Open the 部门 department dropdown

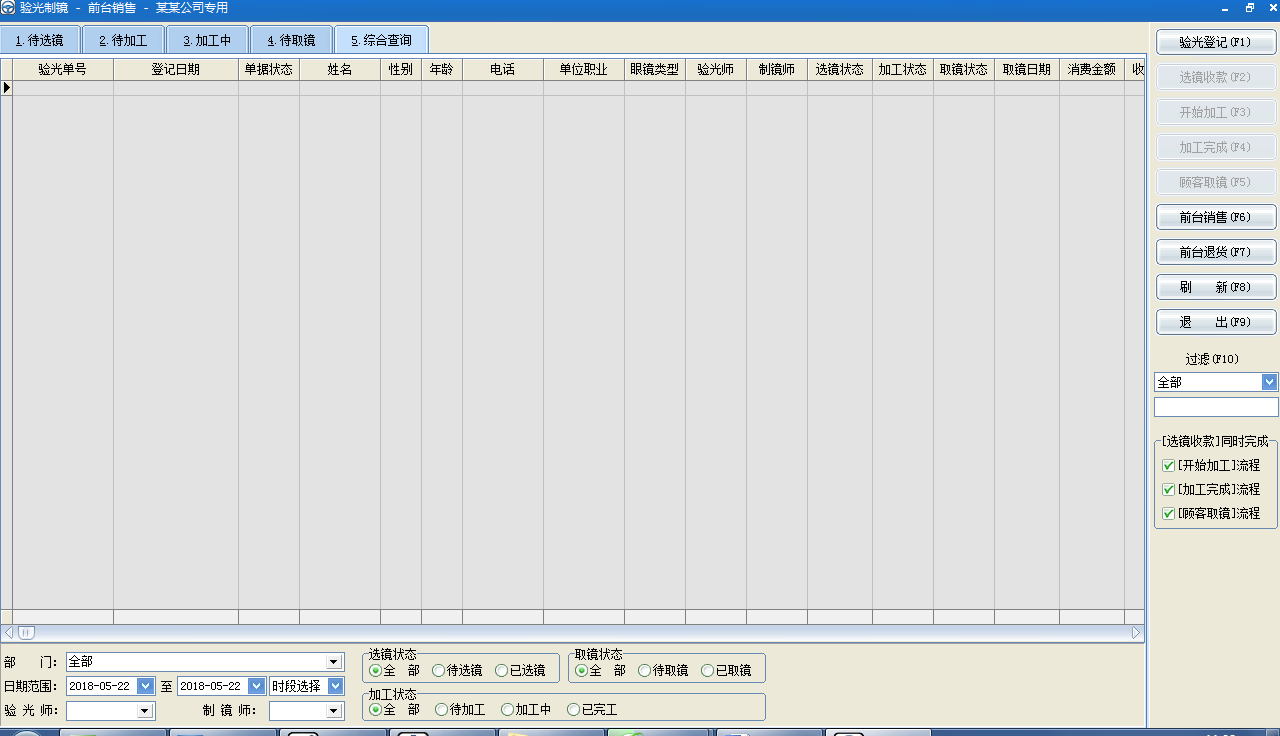point(334,662)
